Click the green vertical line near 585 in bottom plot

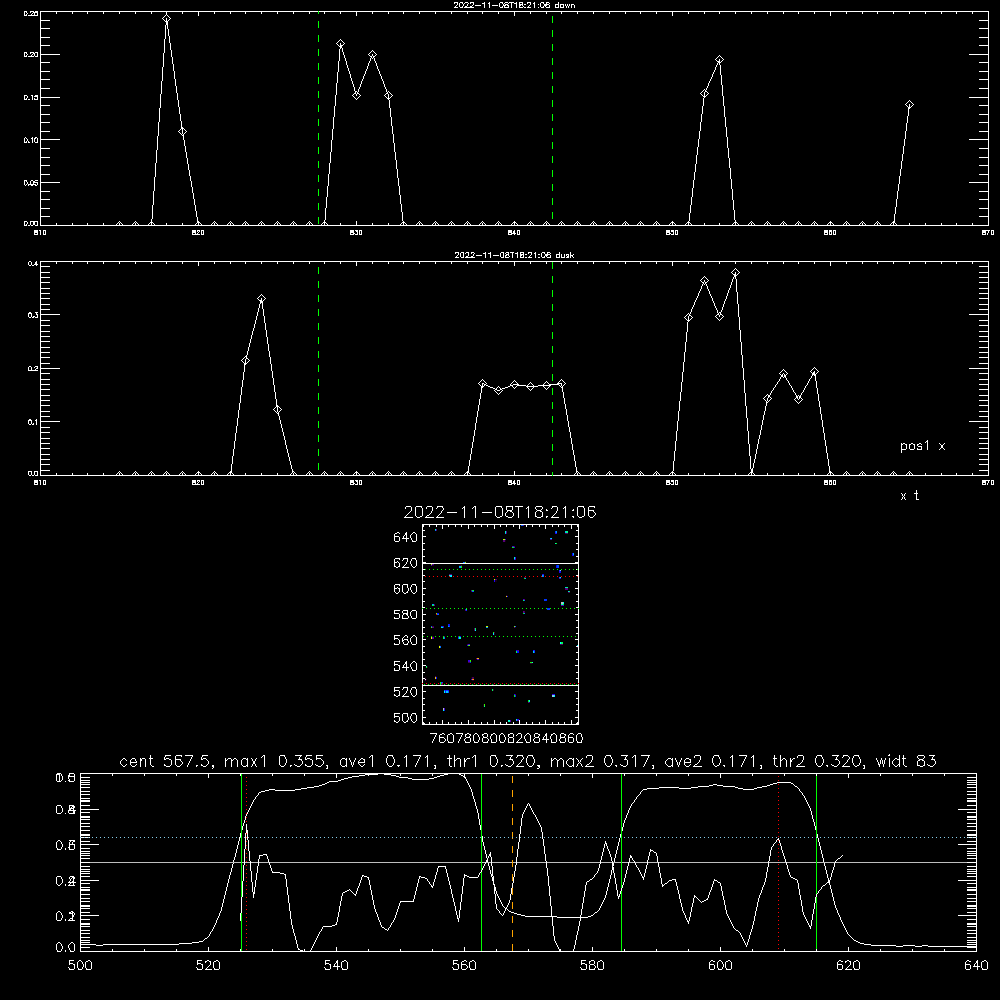coord(621,862)
